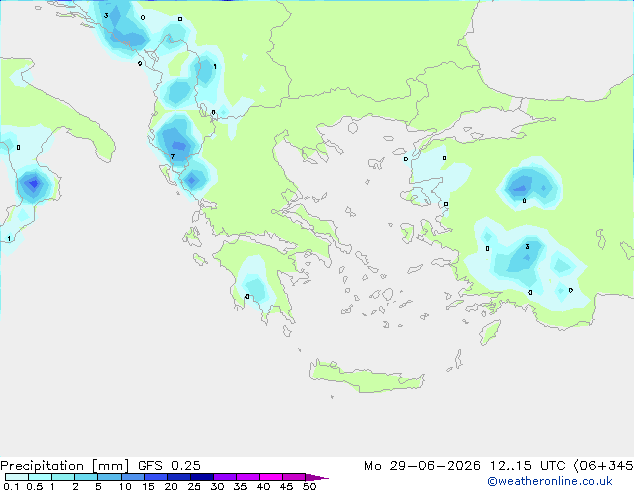The image size is (634, 490).
Task: Click the 5–10 mm legend swatch
Action: (109, 477)
